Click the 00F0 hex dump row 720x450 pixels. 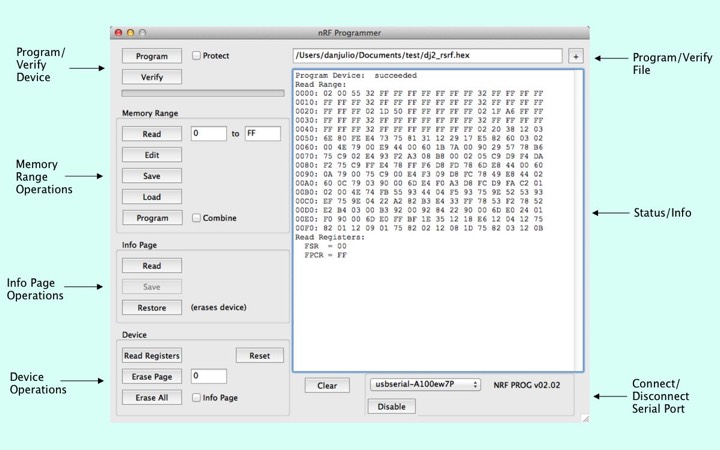pyautogui.click(x=419, y=228)
